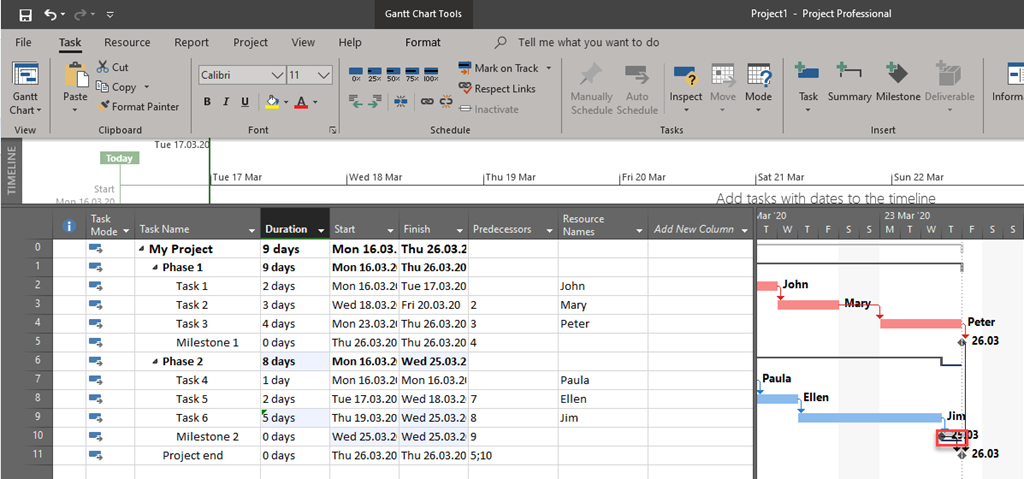Open the Duration column filter dropdown
This screenshot has height=479, width=1024.
click(x=320, y=230)
